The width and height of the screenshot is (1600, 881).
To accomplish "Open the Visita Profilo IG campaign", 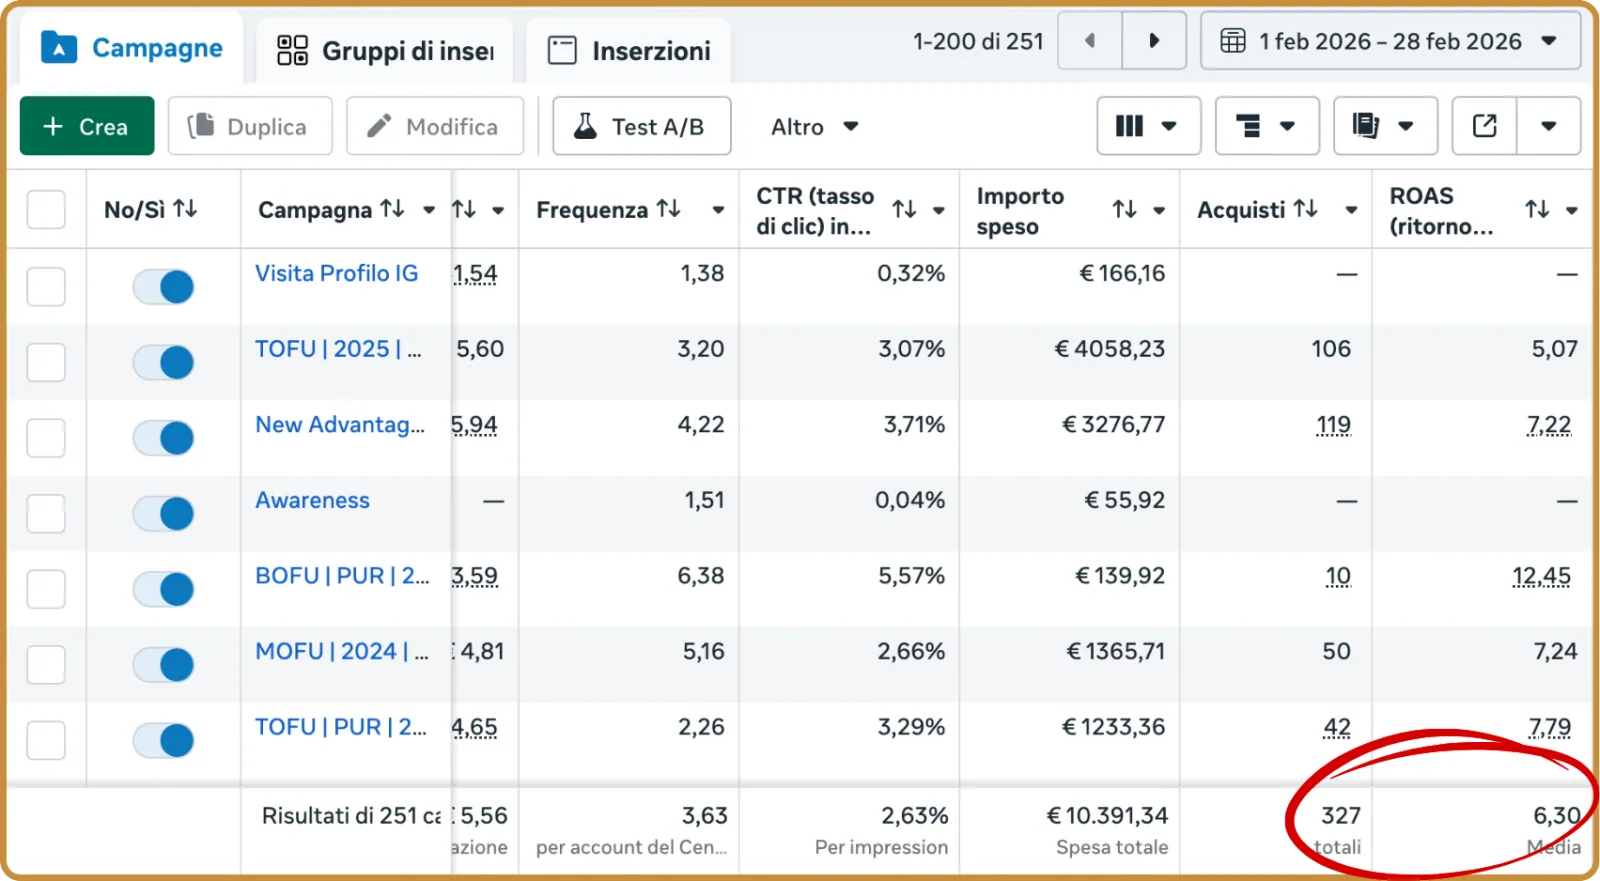I will pos(336,273).
